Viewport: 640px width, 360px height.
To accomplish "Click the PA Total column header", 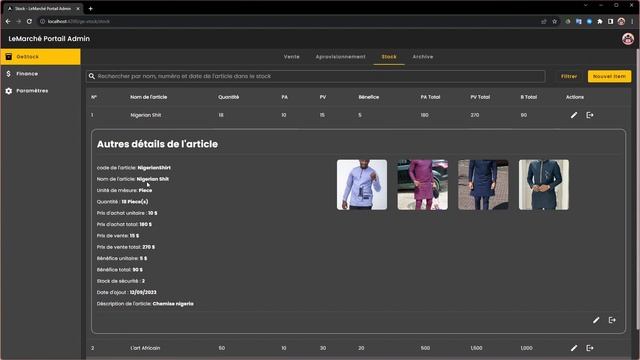I will pos(430,97).
